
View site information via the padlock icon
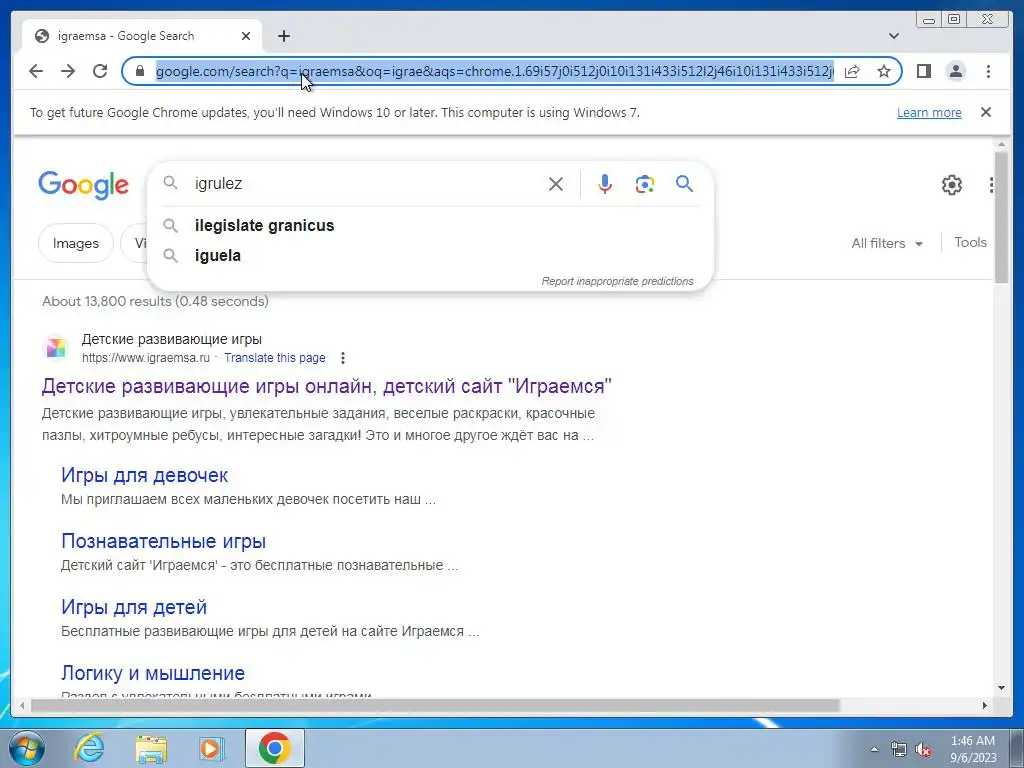(139, 71)
